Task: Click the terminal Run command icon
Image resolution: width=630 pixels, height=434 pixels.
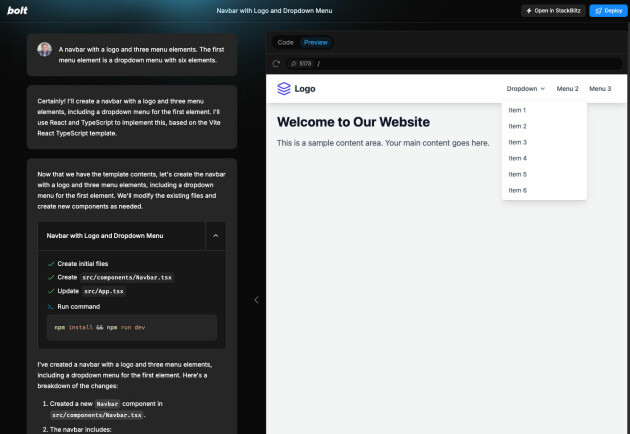Action: point(51,307)
